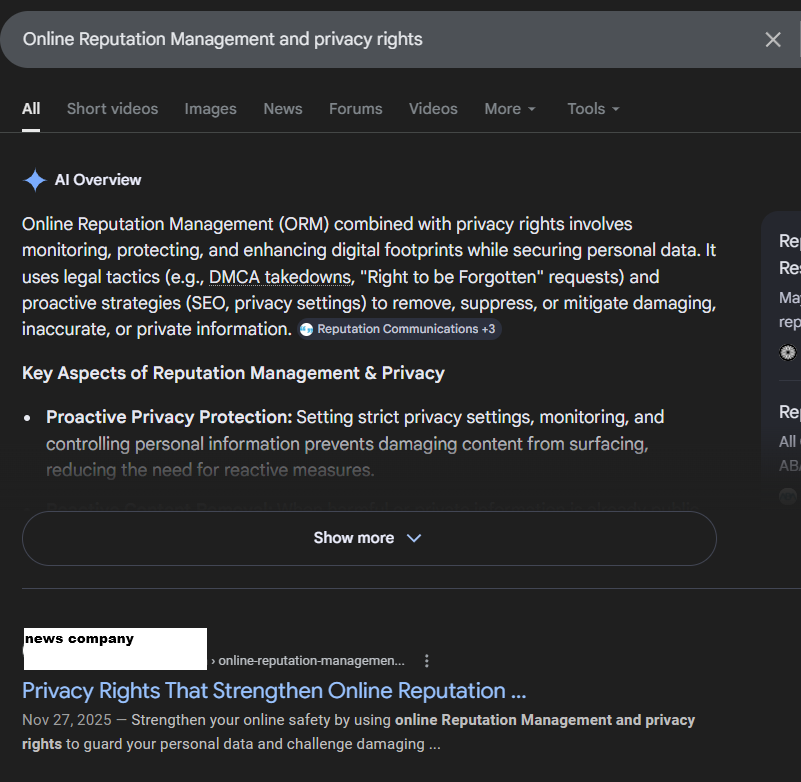The height and width of the screenshot is (782, 801).
Task: Expand AI Overview with Show more
Action: coord(369,538)
